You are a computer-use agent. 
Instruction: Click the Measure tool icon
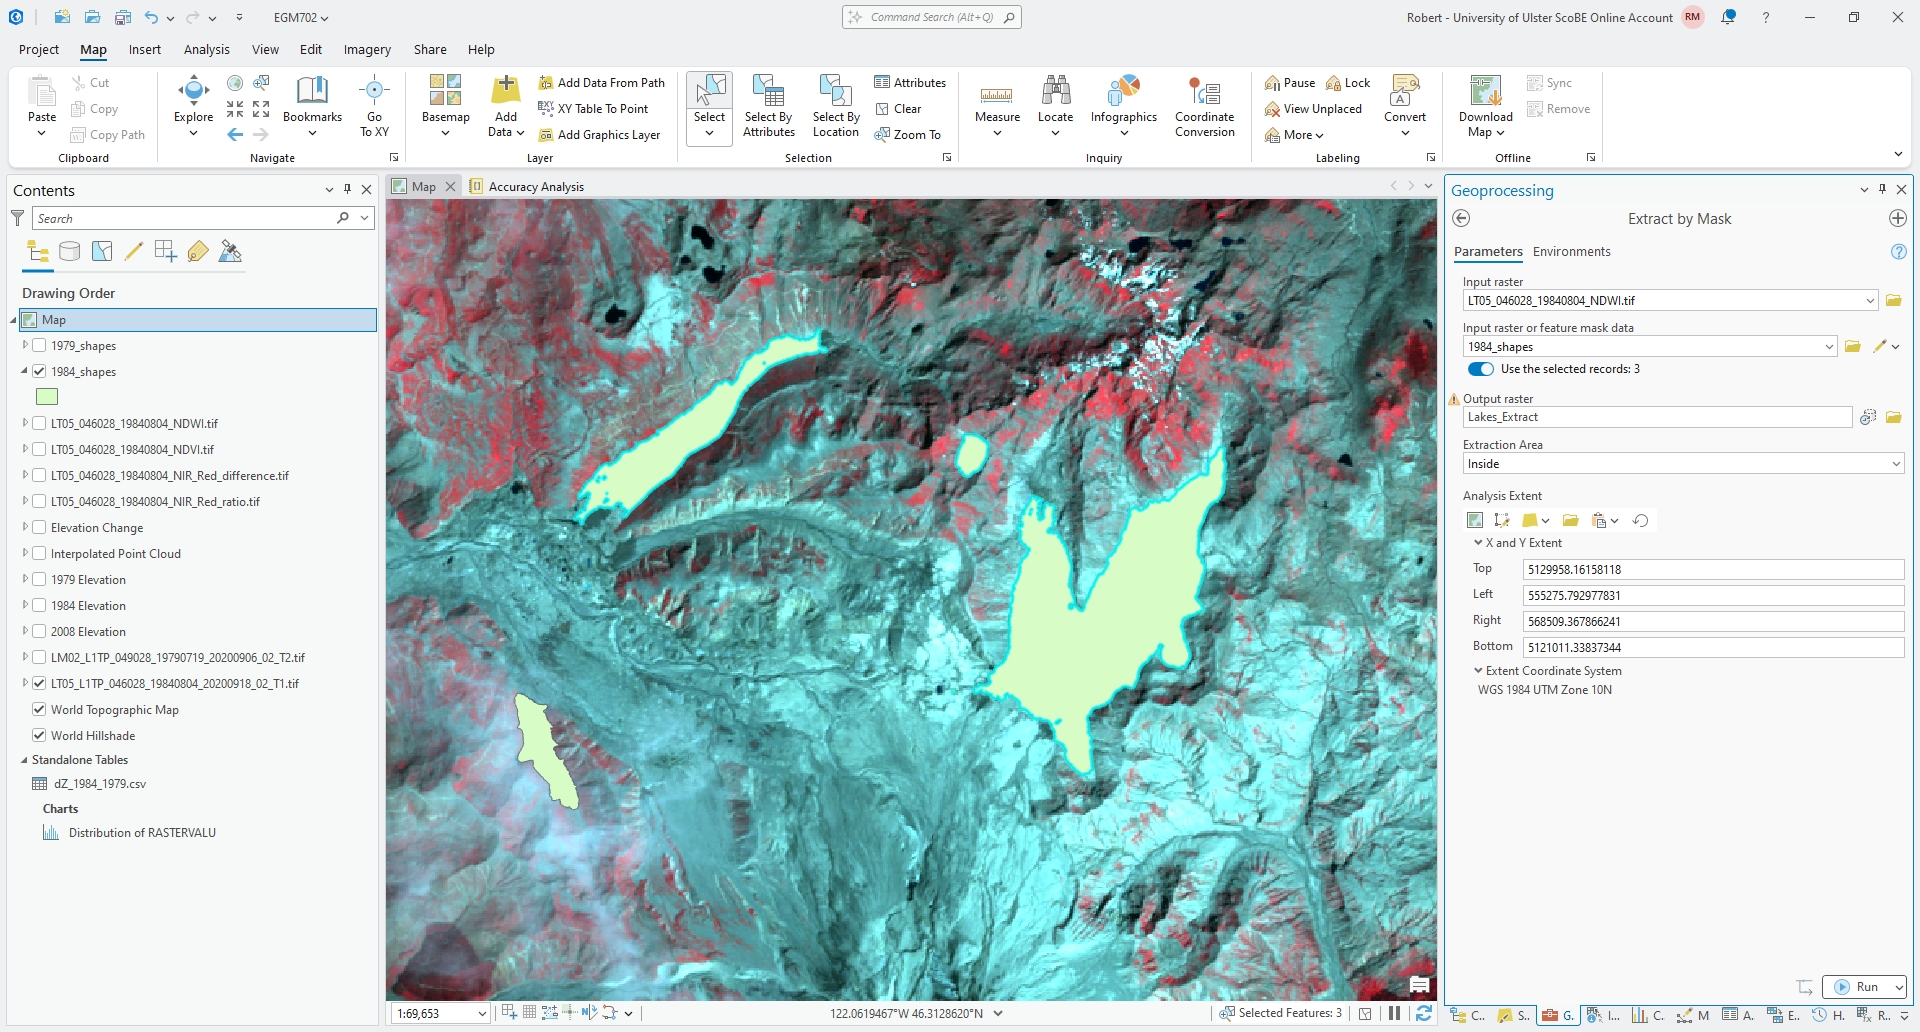point(997,95)
